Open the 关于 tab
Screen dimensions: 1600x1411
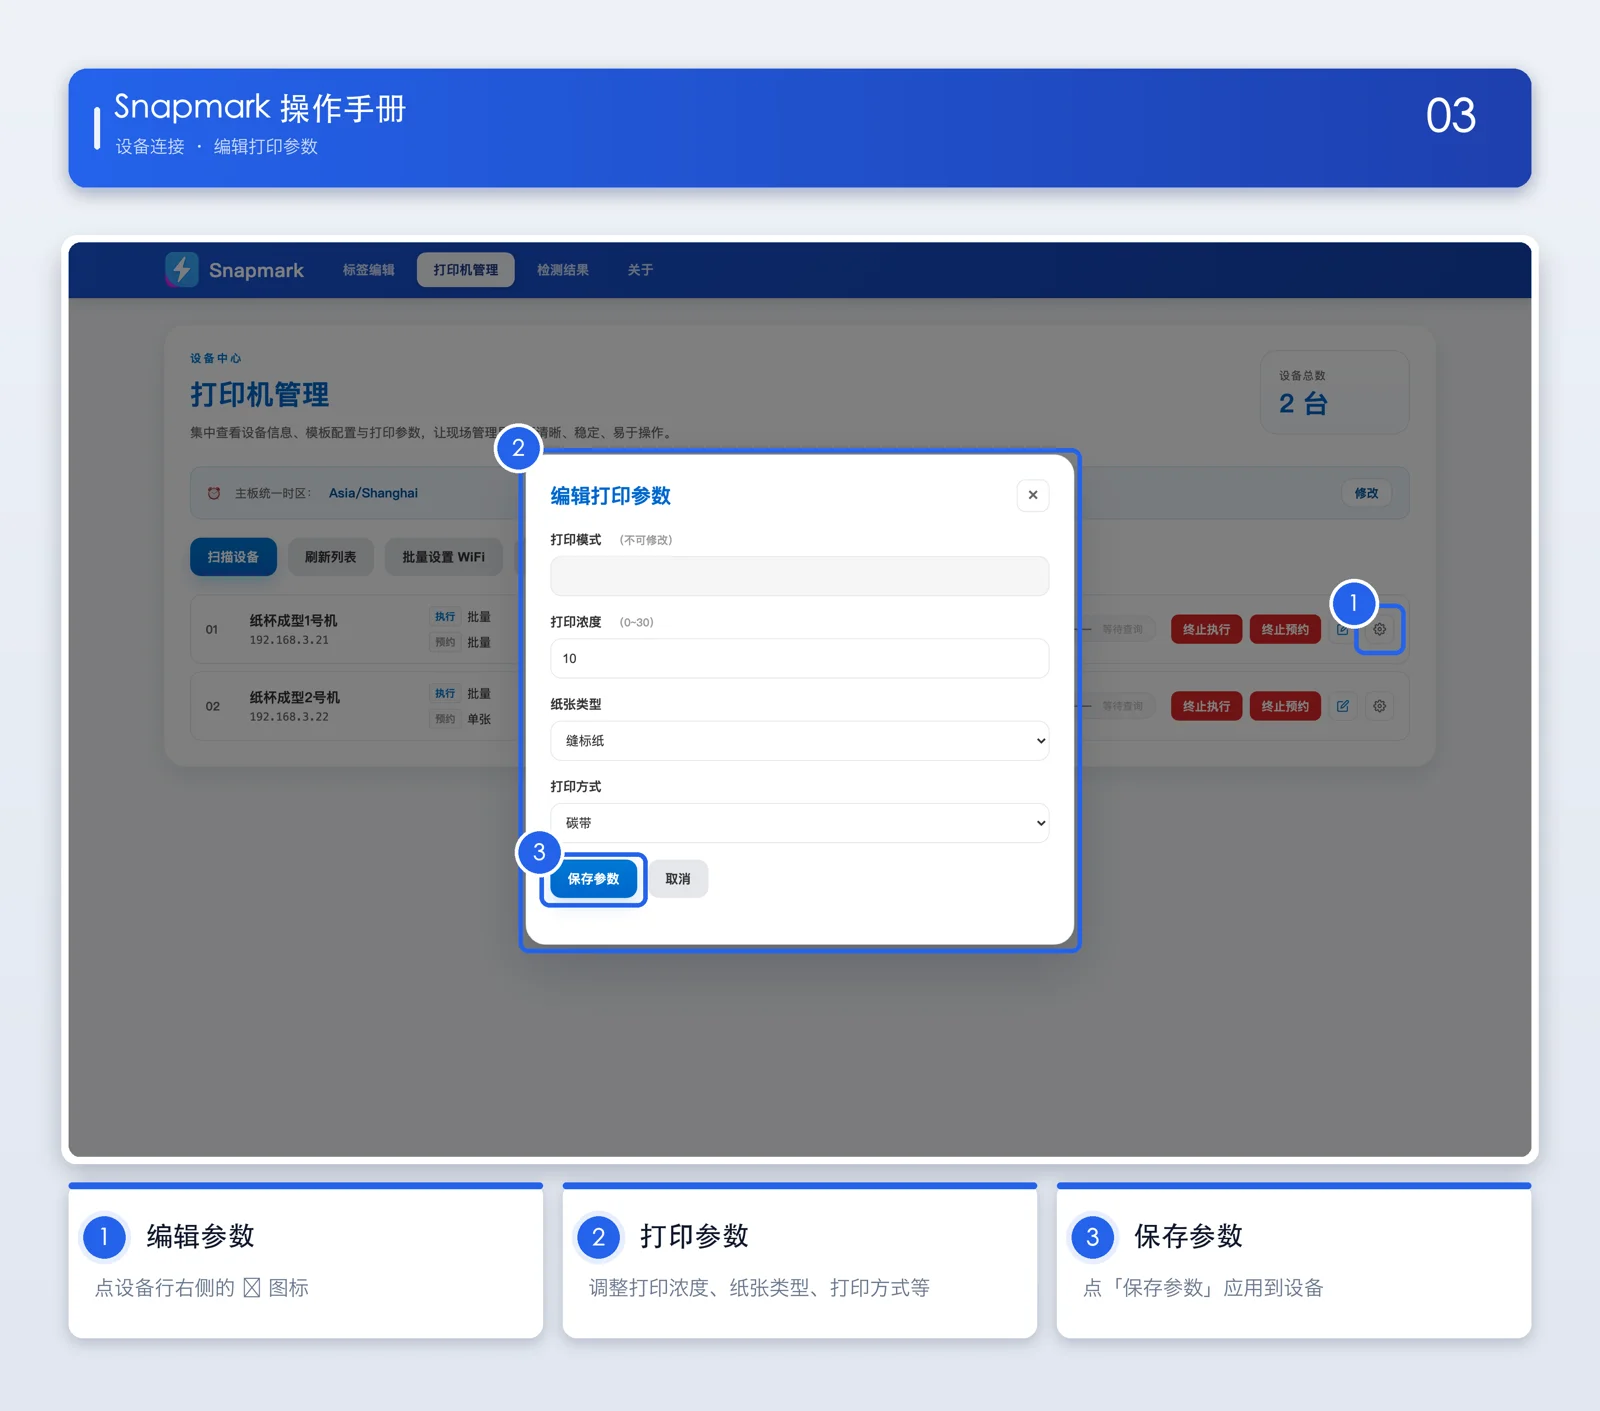coord(640,270)
